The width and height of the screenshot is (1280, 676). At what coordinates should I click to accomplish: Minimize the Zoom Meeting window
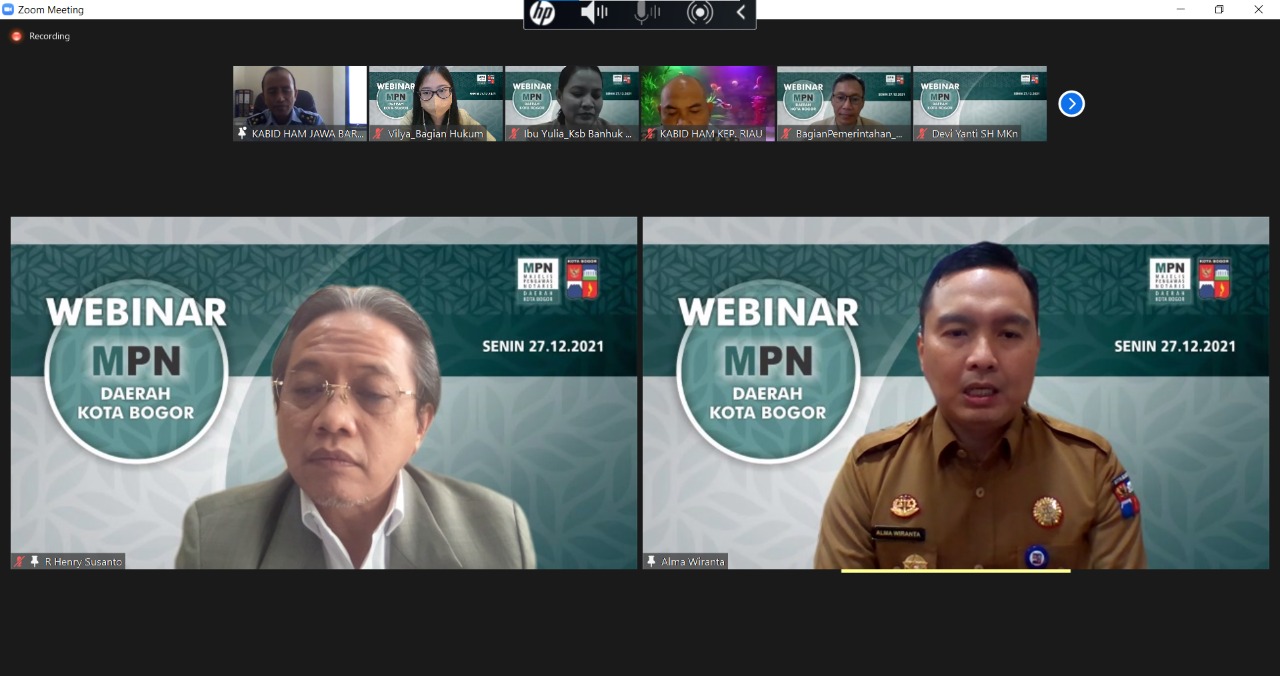(1181, 9)
